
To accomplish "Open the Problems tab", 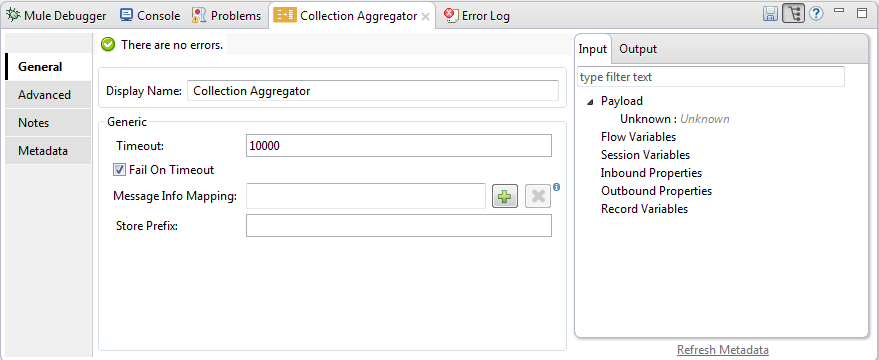I will click(x=226, y=16).
